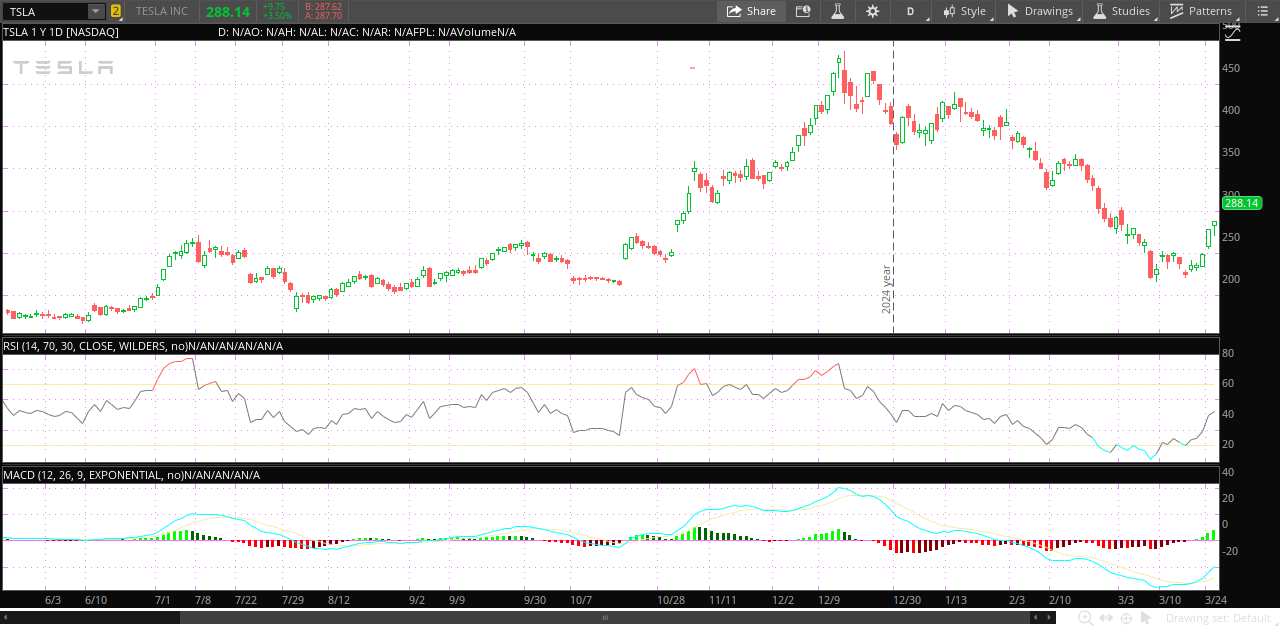
Task: Click the bid price B: 287.62
Action: [323, 6]
